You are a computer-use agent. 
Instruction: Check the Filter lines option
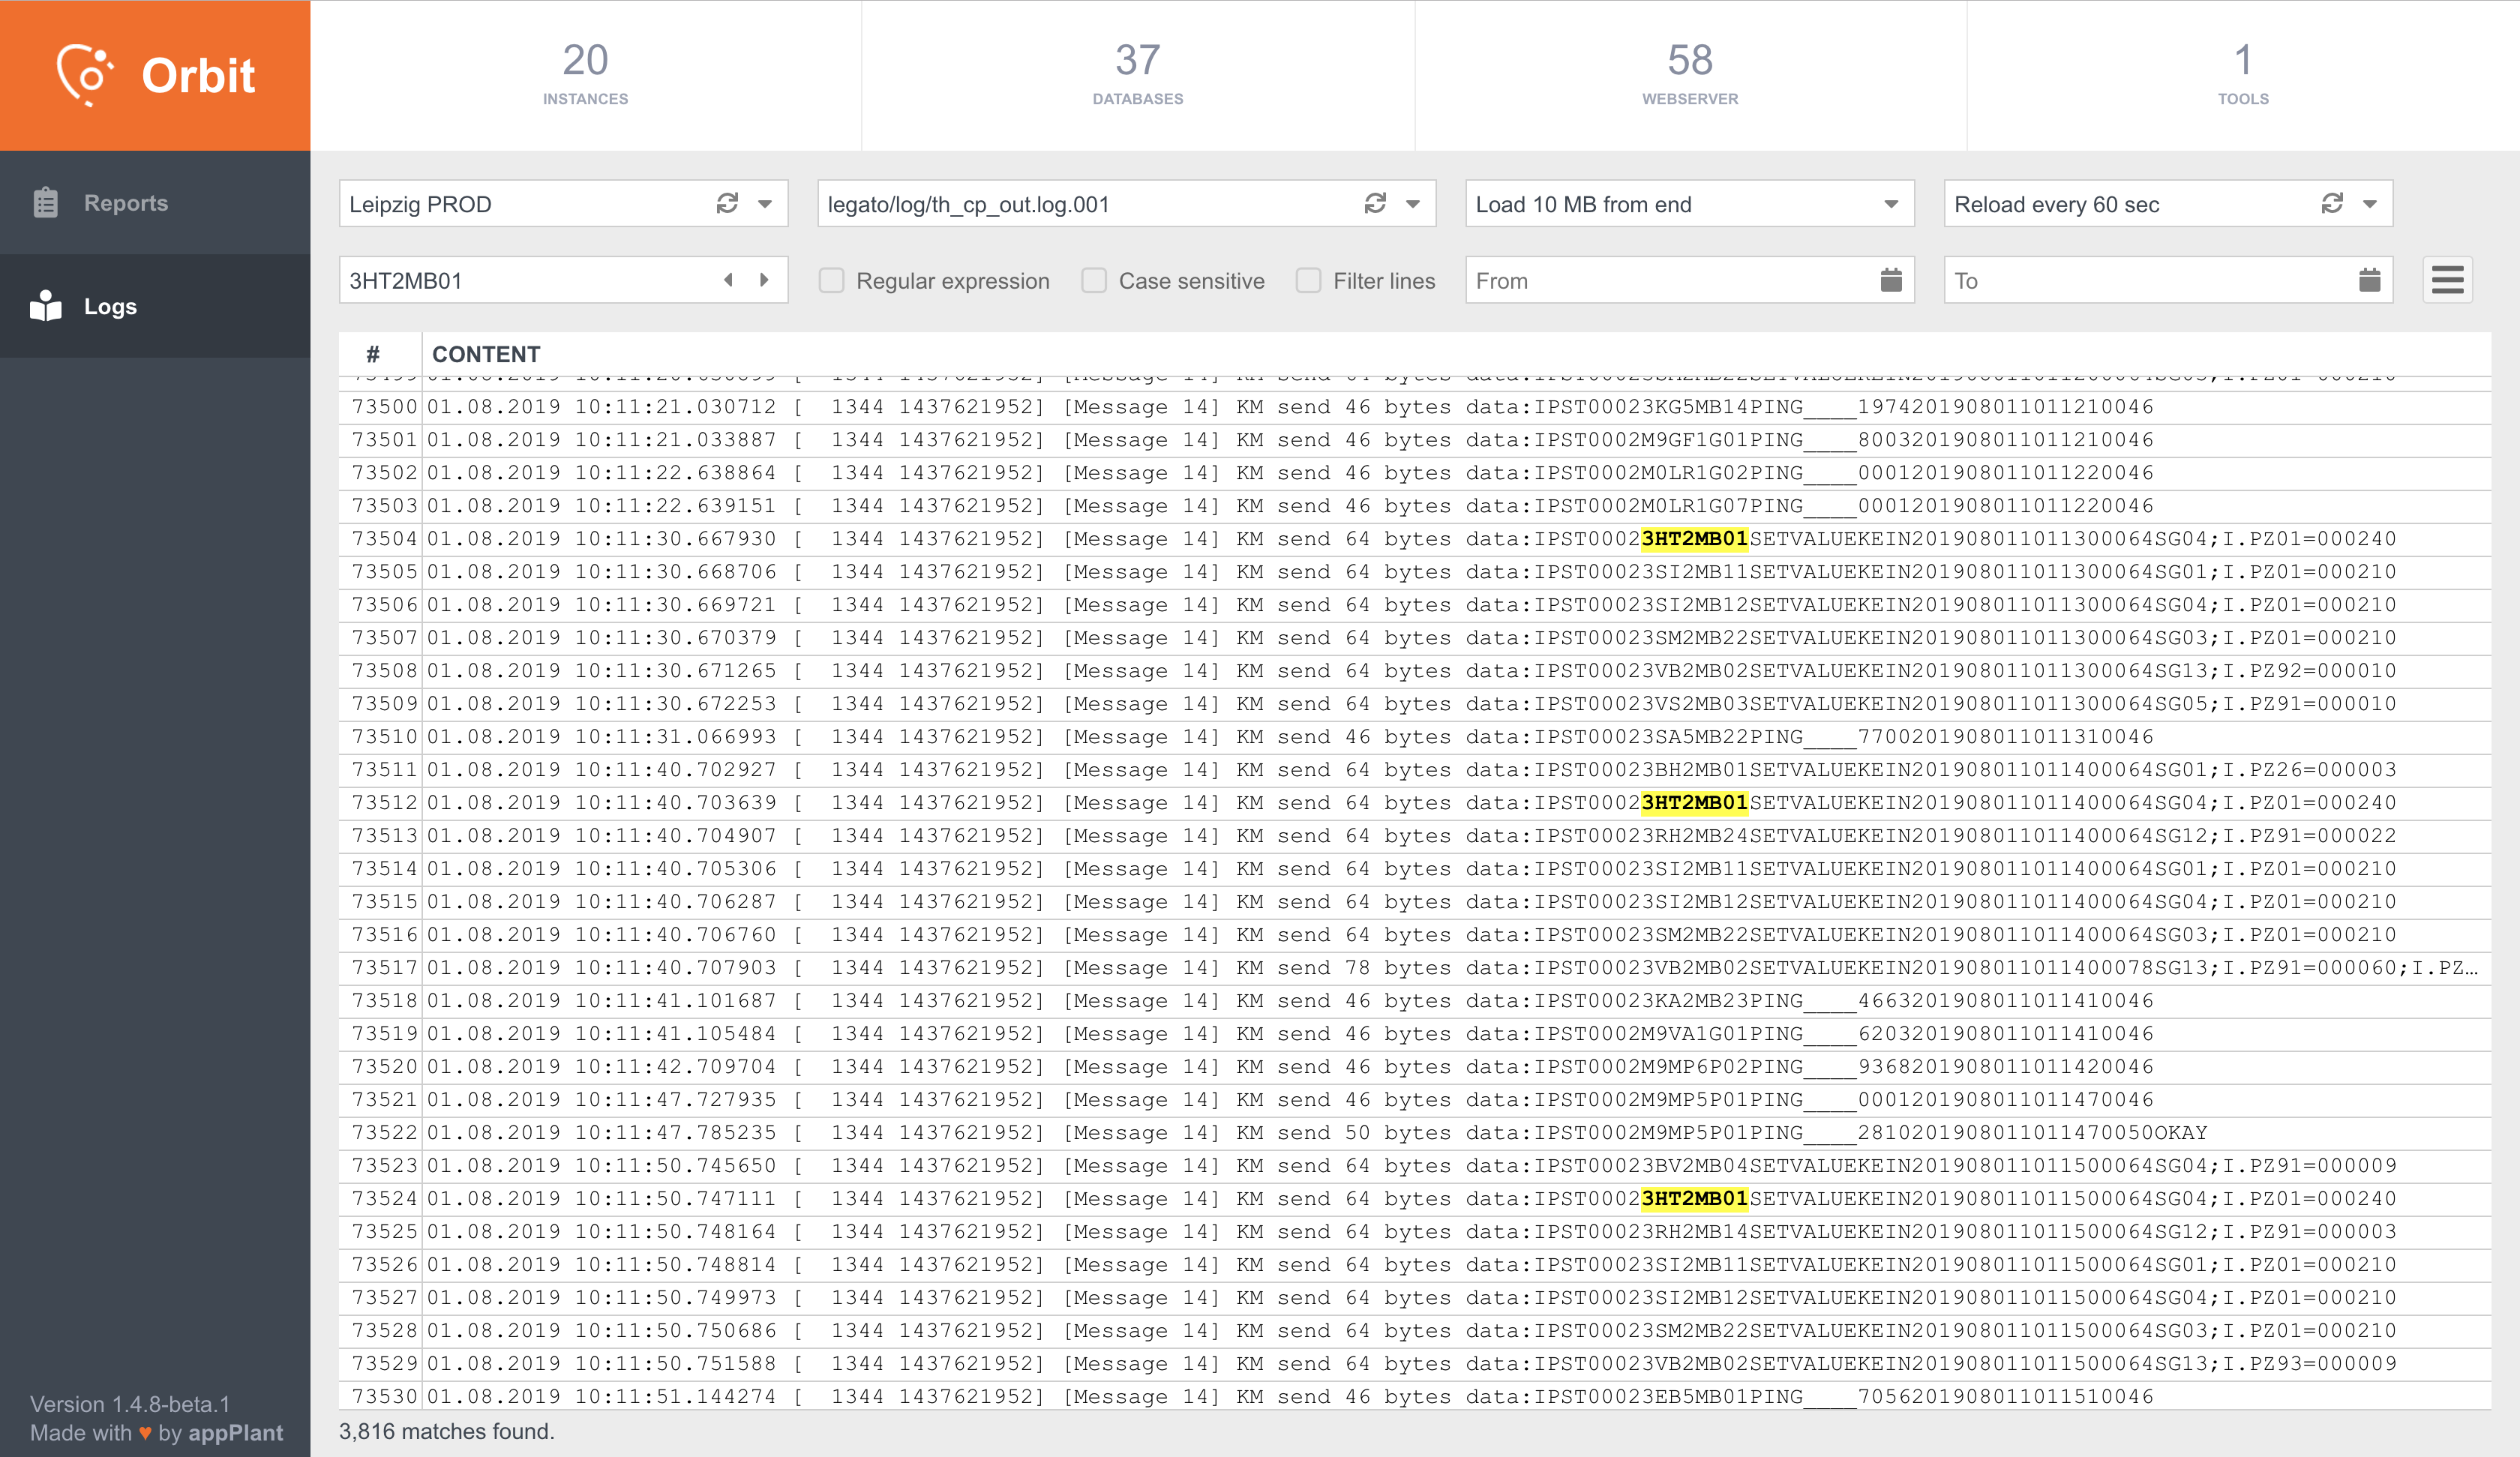[x=1308, y=281]
